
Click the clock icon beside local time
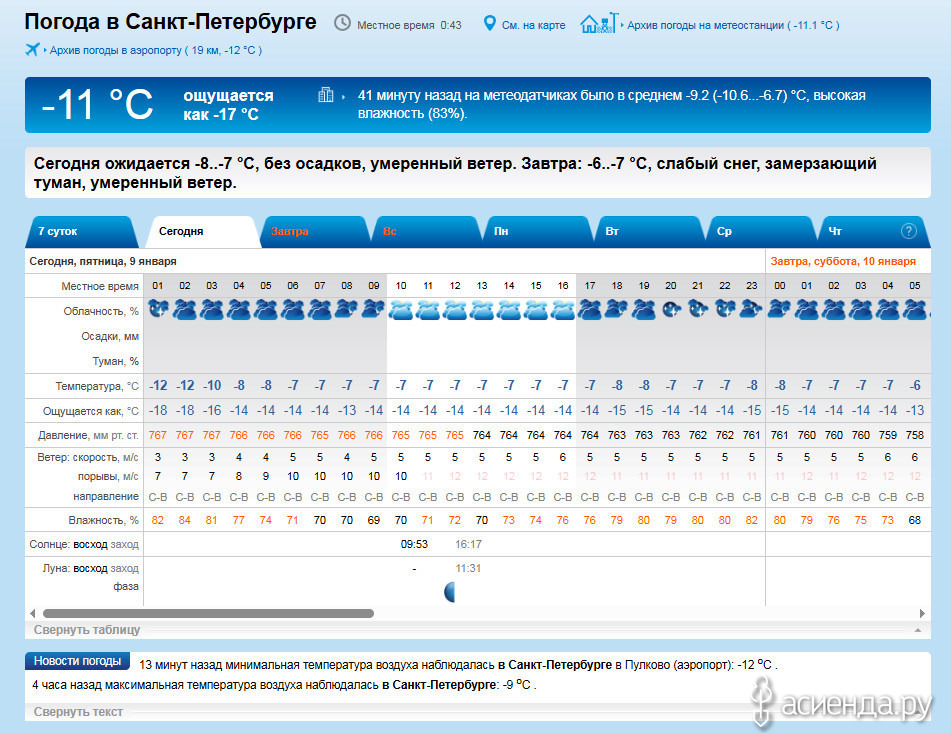point(342,23)
